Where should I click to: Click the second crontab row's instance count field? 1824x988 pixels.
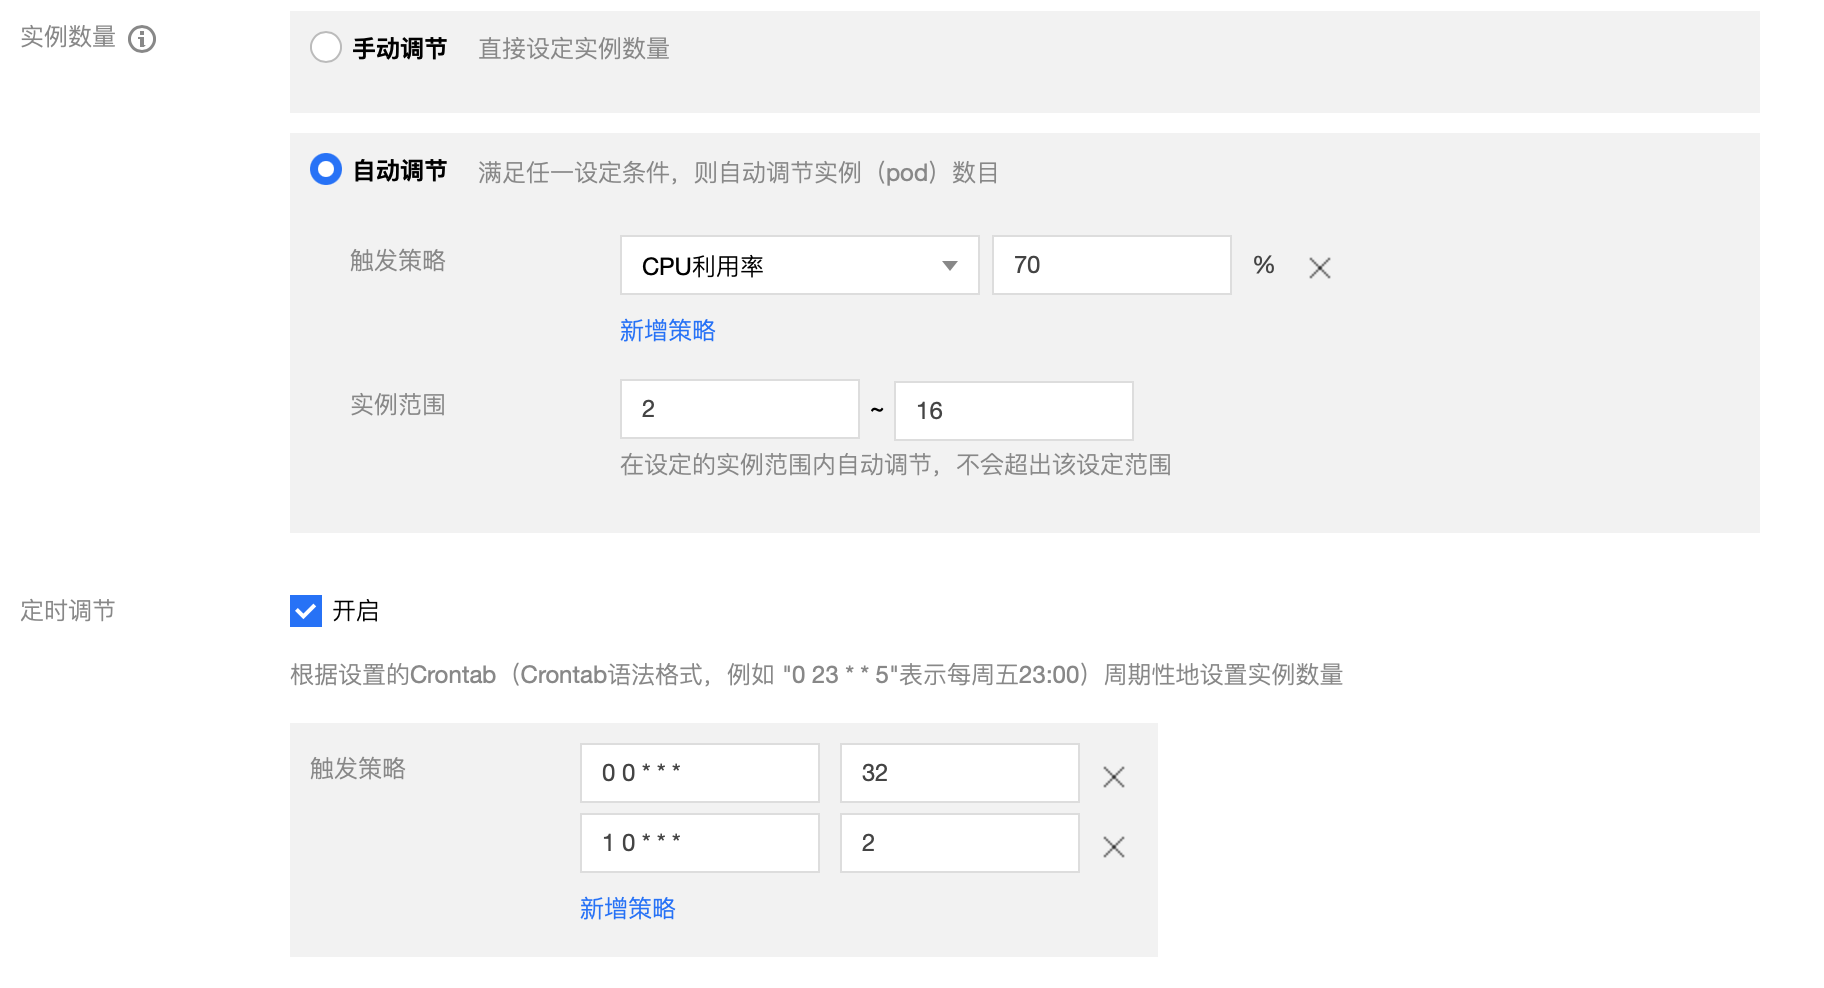959,843
